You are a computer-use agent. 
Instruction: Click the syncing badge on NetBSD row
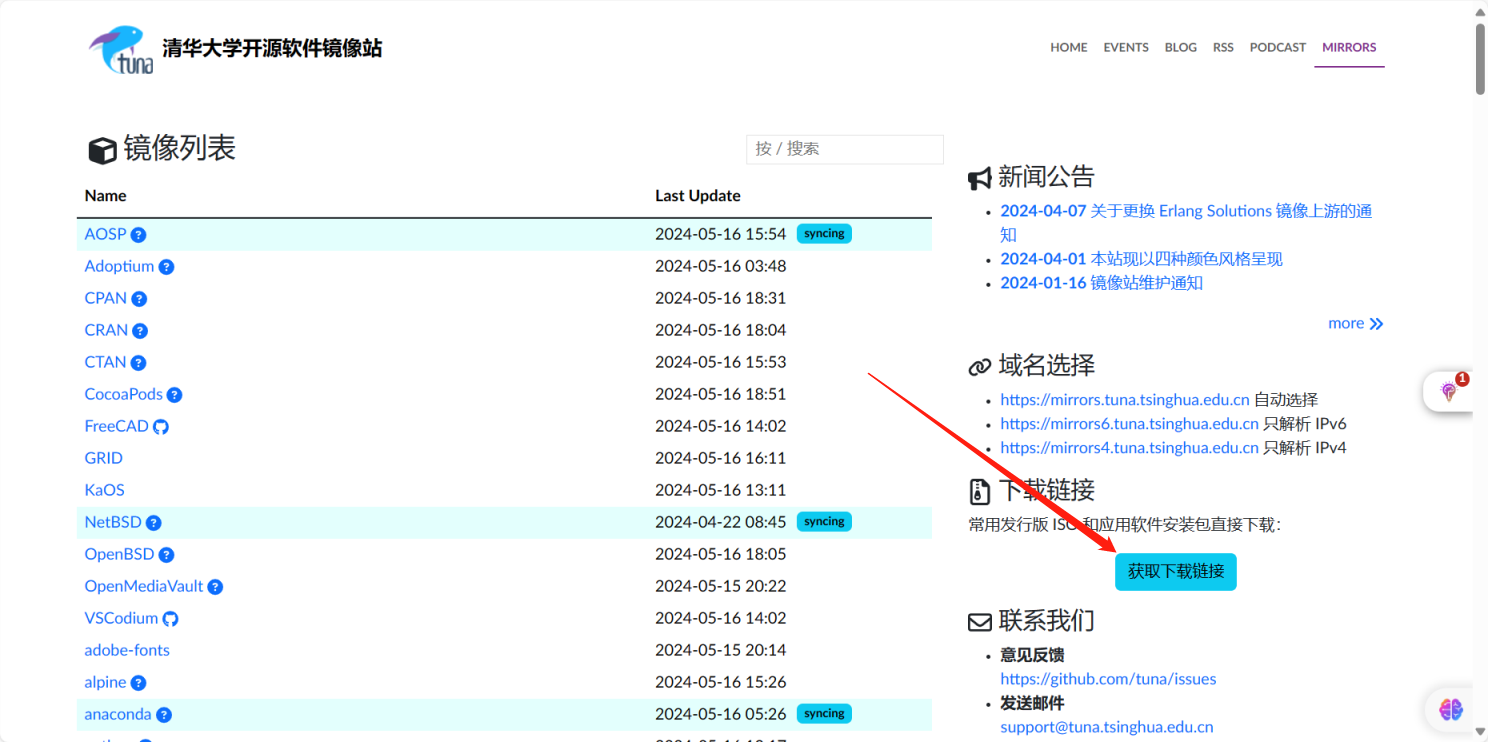coord(824,522)
